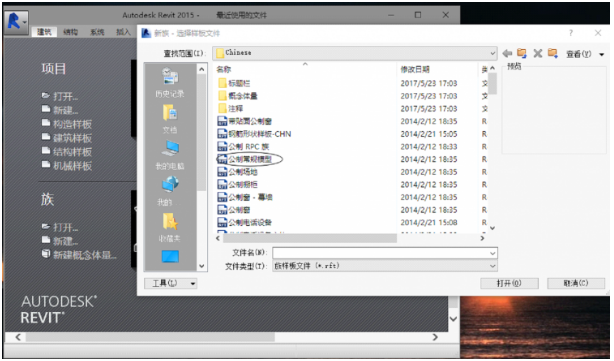
Task: Click 新建 under the 项目 section
Action: pyautogui.click(x=60, y=110)
